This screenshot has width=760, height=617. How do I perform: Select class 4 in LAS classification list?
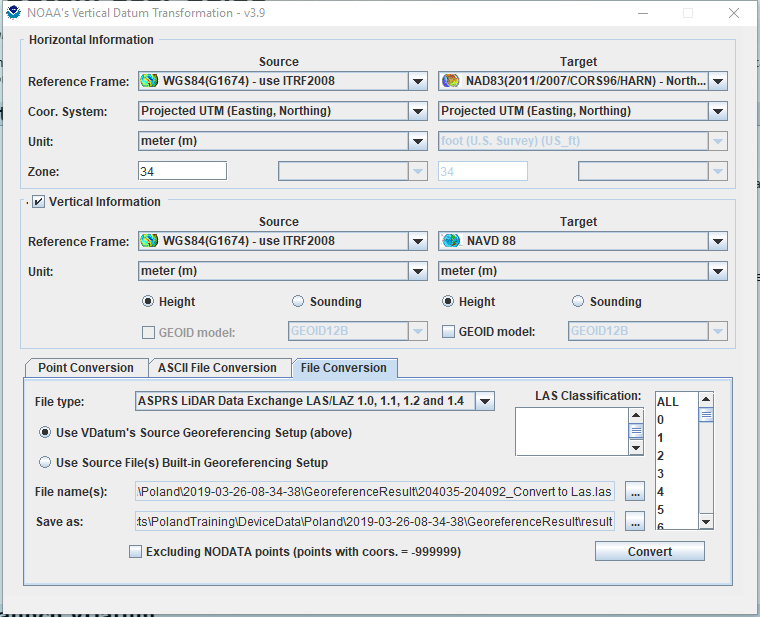click(x=677, y=491)
